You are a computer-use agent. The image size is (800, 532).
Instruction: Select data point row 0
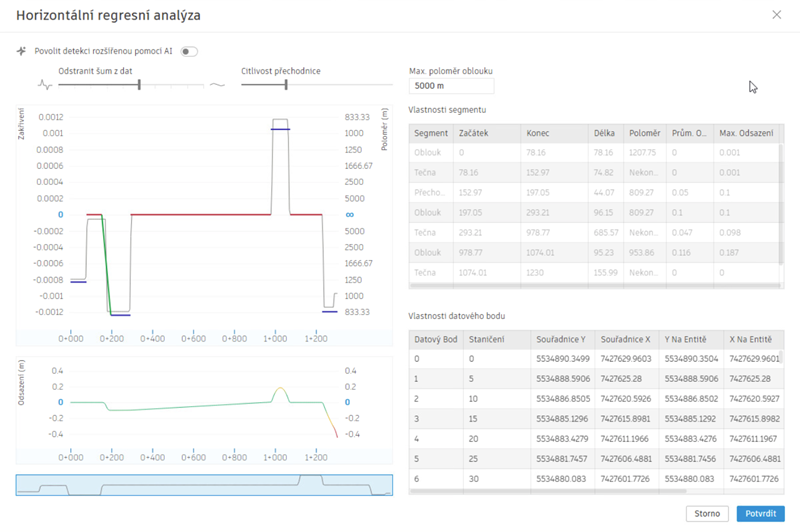(595, 359)
